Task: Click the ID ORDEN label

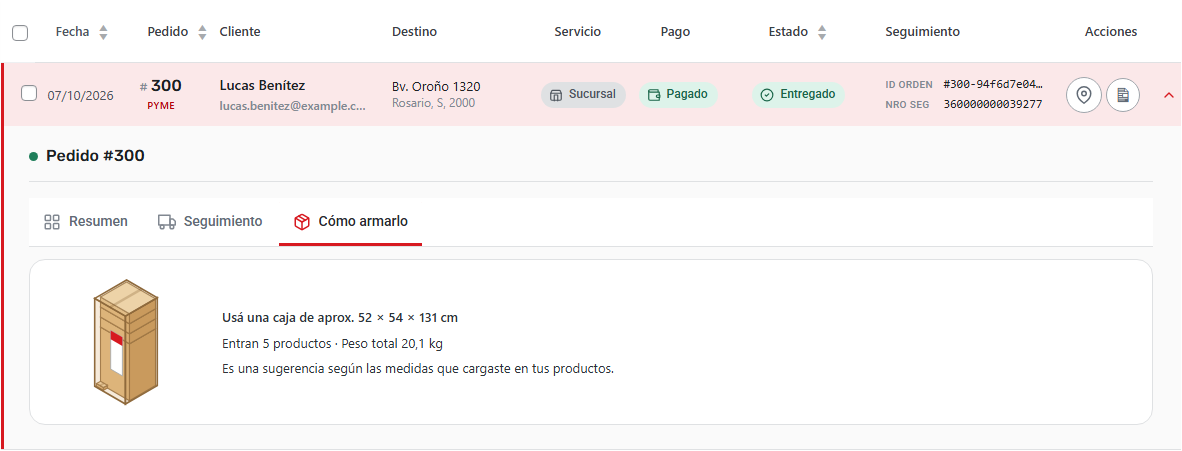Action: pos(909,84)
